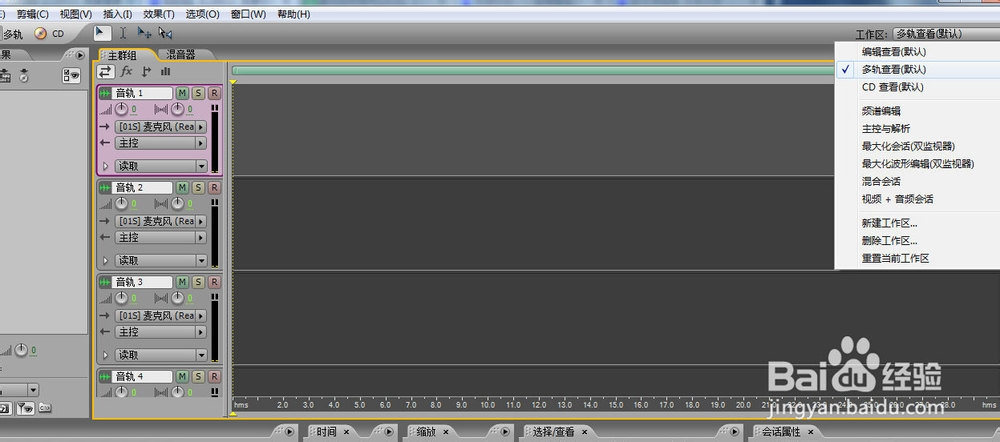The width and height of the screenshot is (1000, 442).
Task: Show the fx effects track controls
Action: point(126,71)
